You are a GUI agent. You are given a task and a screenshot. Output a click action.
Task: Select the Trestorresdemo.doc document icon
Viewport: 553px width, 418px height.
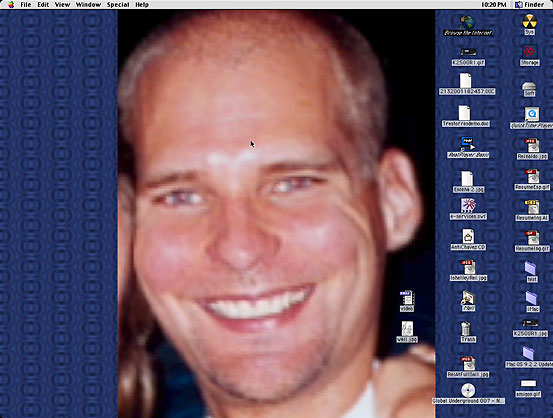[464, 113]
